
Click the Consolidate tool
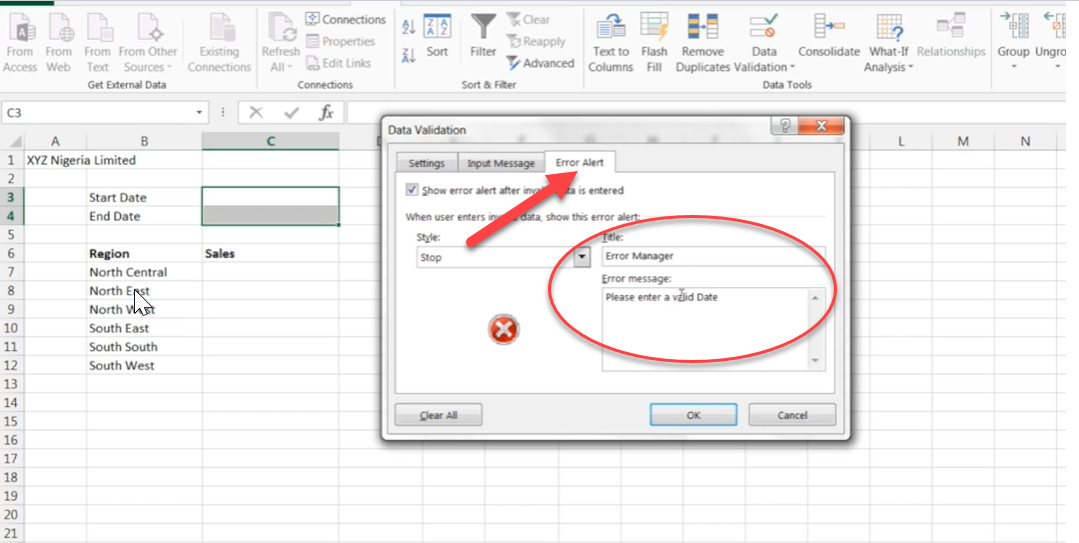point(829,36)
